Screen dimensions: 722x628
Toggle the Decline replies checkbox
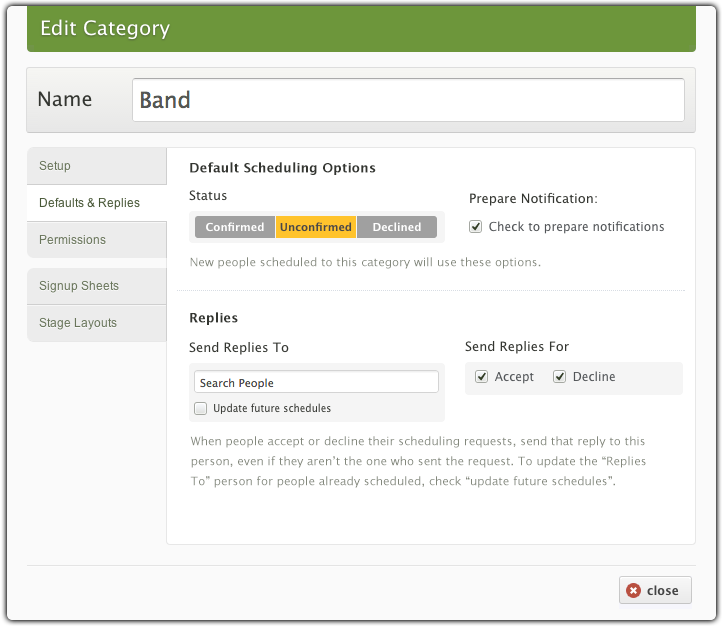click(560, 377)
